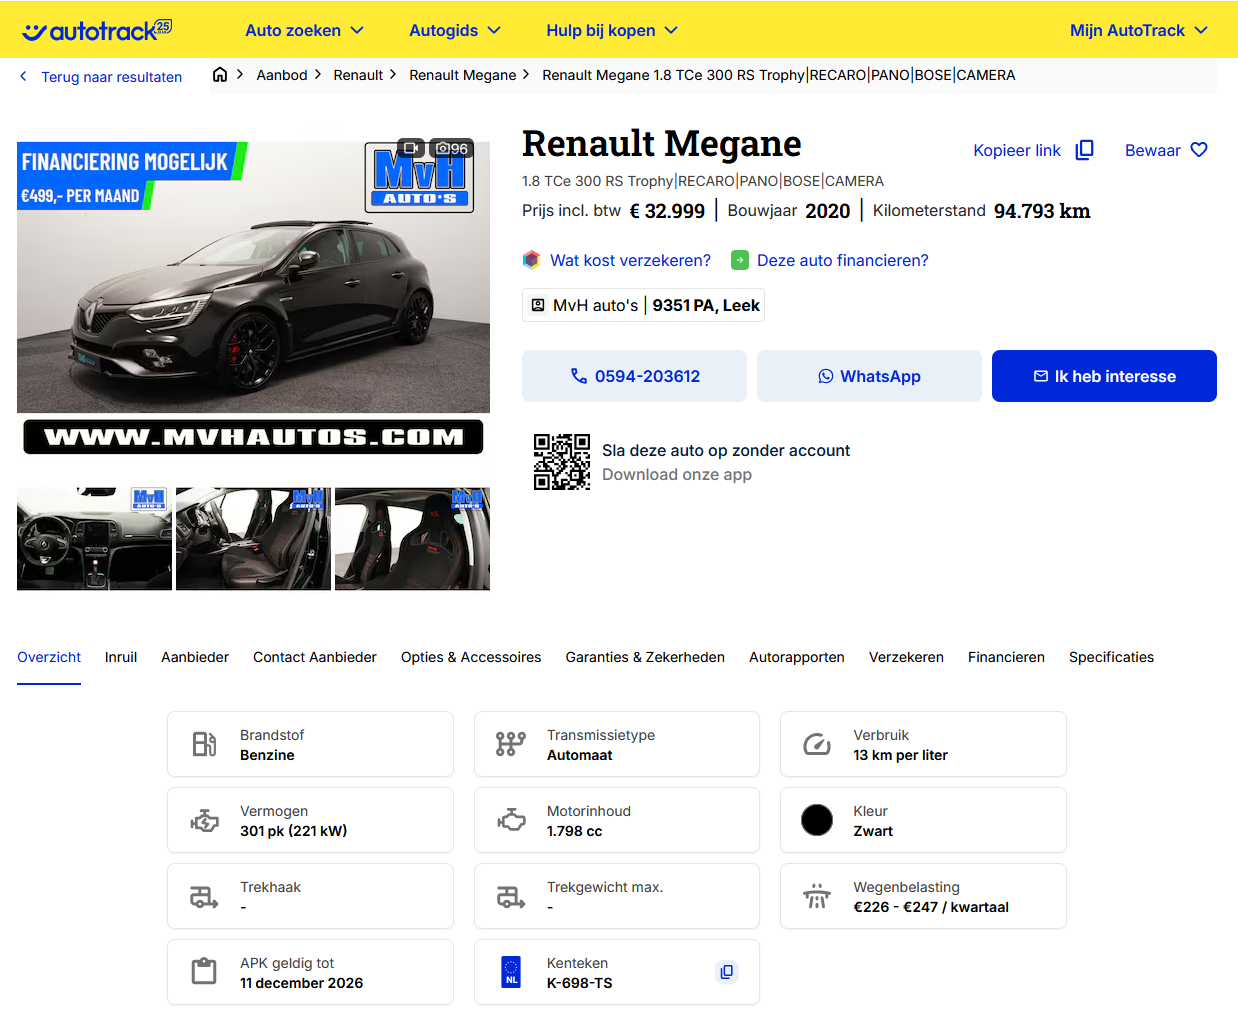The width and height of the screenshot is (1238, 1022).
Task: Open the Opties & Accessoires tab
Action: click(x=471, y=657)
